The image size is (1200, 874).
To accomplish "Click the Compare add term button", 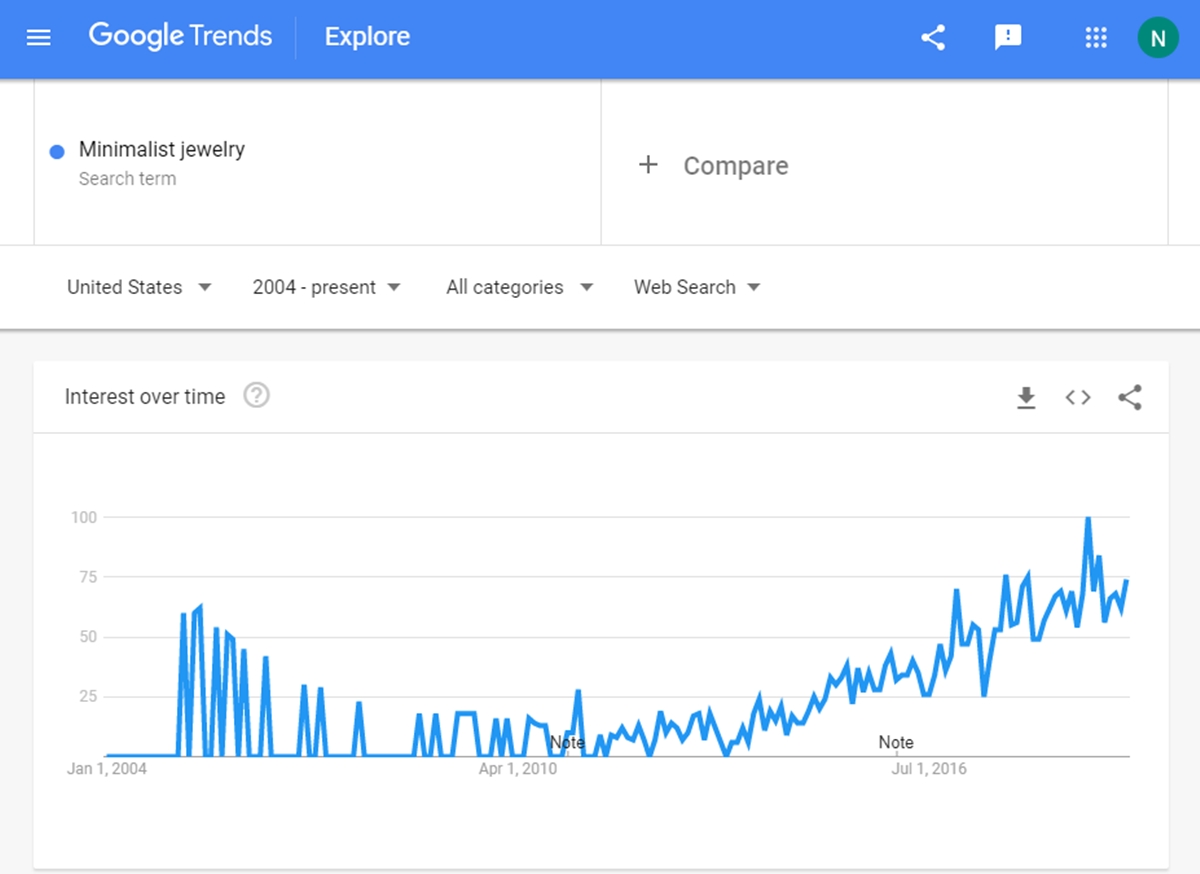I will tap(713, 166).
